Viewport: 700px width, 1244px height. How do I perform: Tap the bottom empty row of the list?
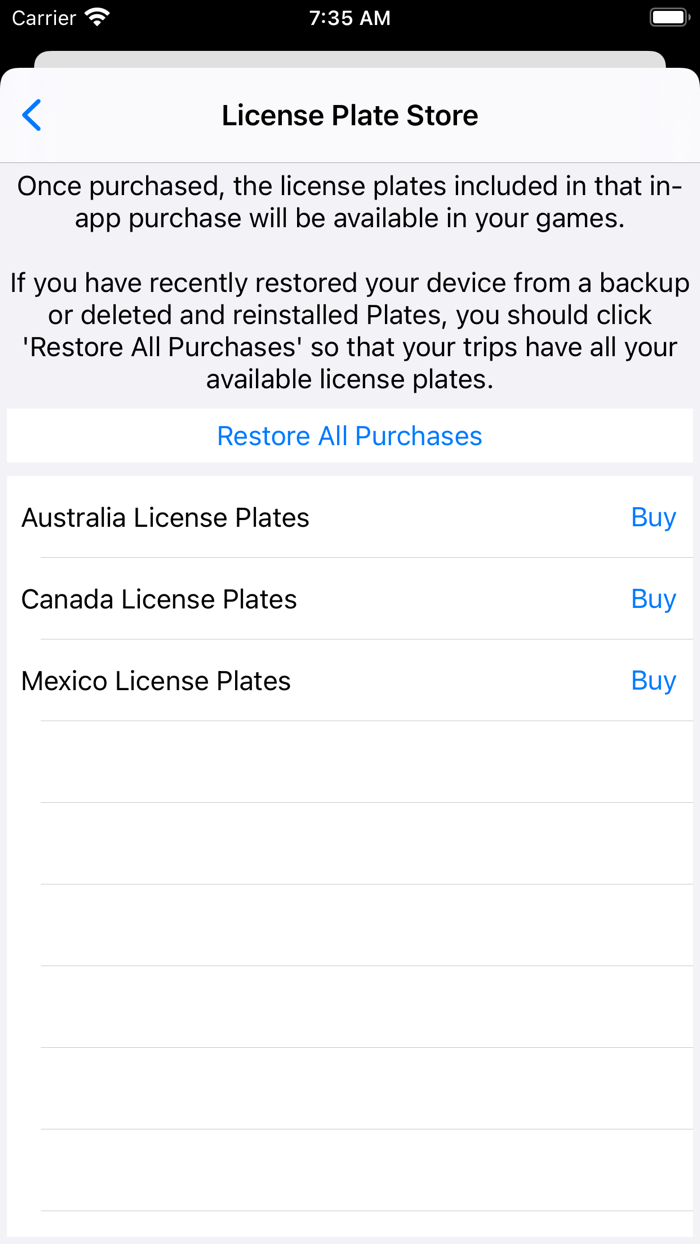[x=349, y=1170]
